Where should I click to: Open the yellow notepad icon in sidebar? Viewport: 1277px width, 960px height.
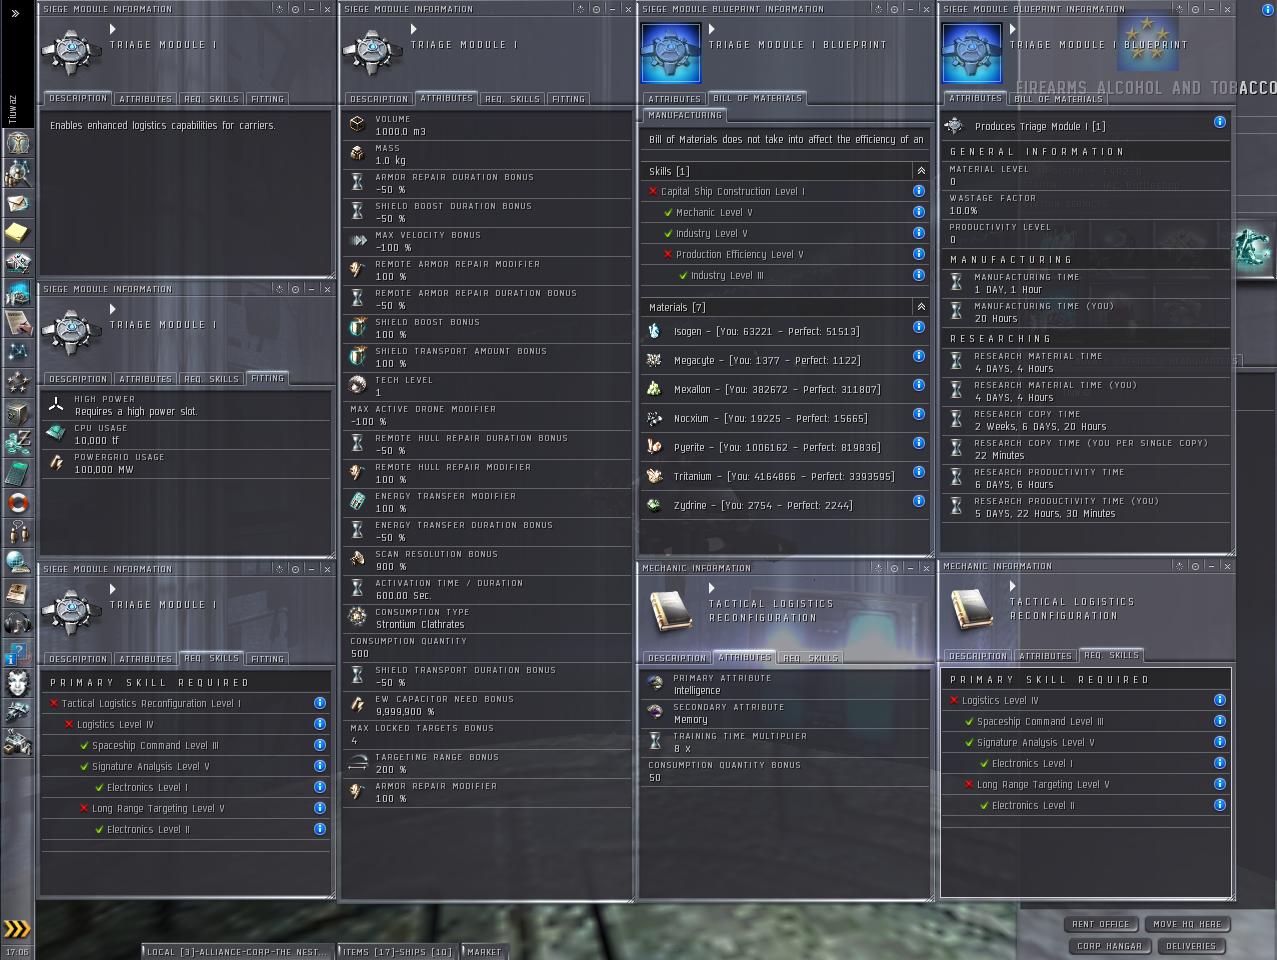tap(17, 233)
